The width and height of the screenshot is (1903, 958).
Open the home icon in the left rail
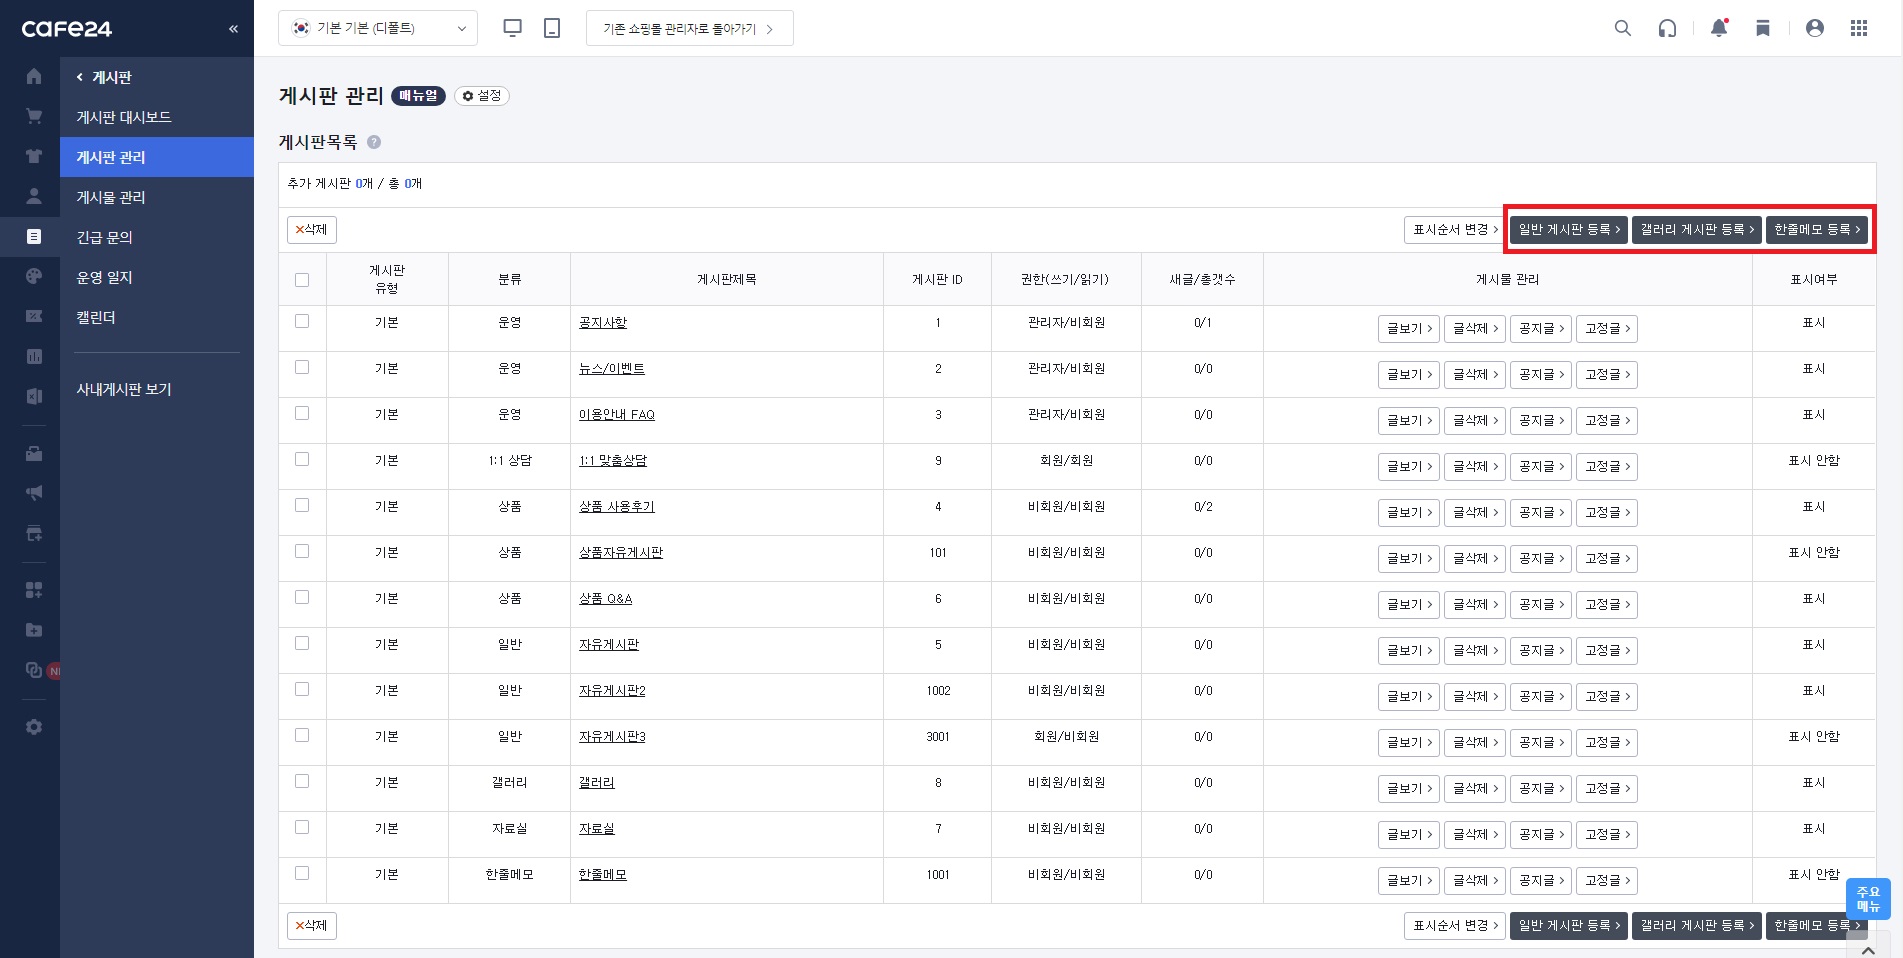[34, 76]
